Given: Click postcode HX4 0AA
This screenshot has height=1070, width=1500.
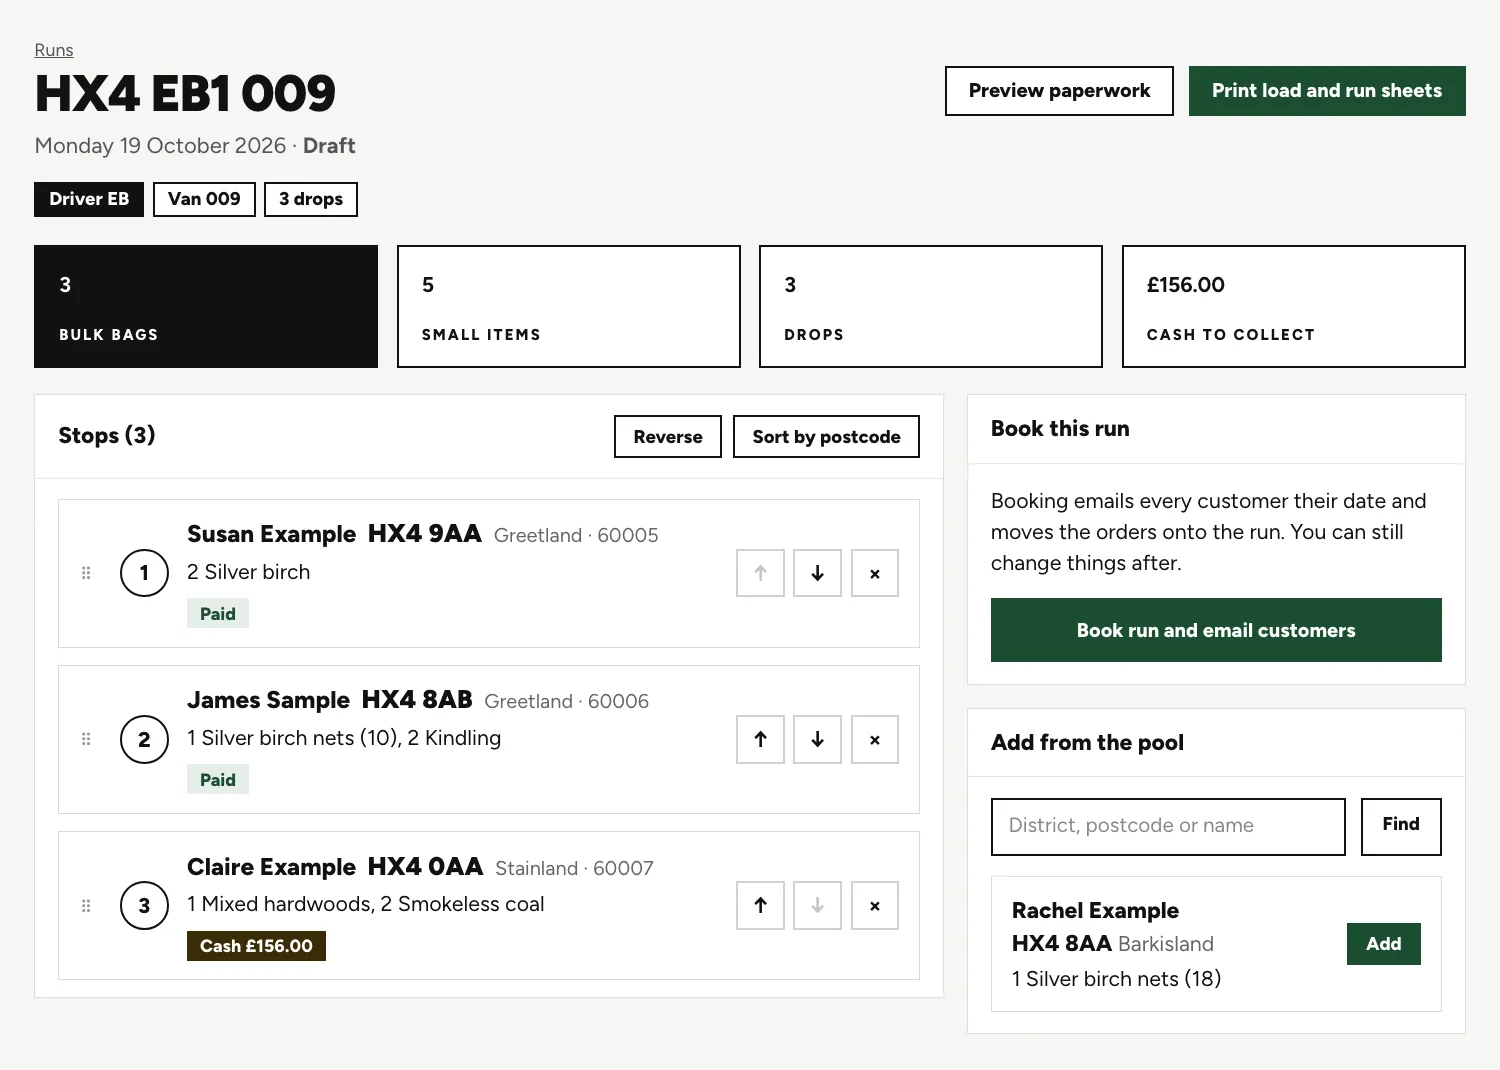Looking at the screenshot, I should (425, 867).
